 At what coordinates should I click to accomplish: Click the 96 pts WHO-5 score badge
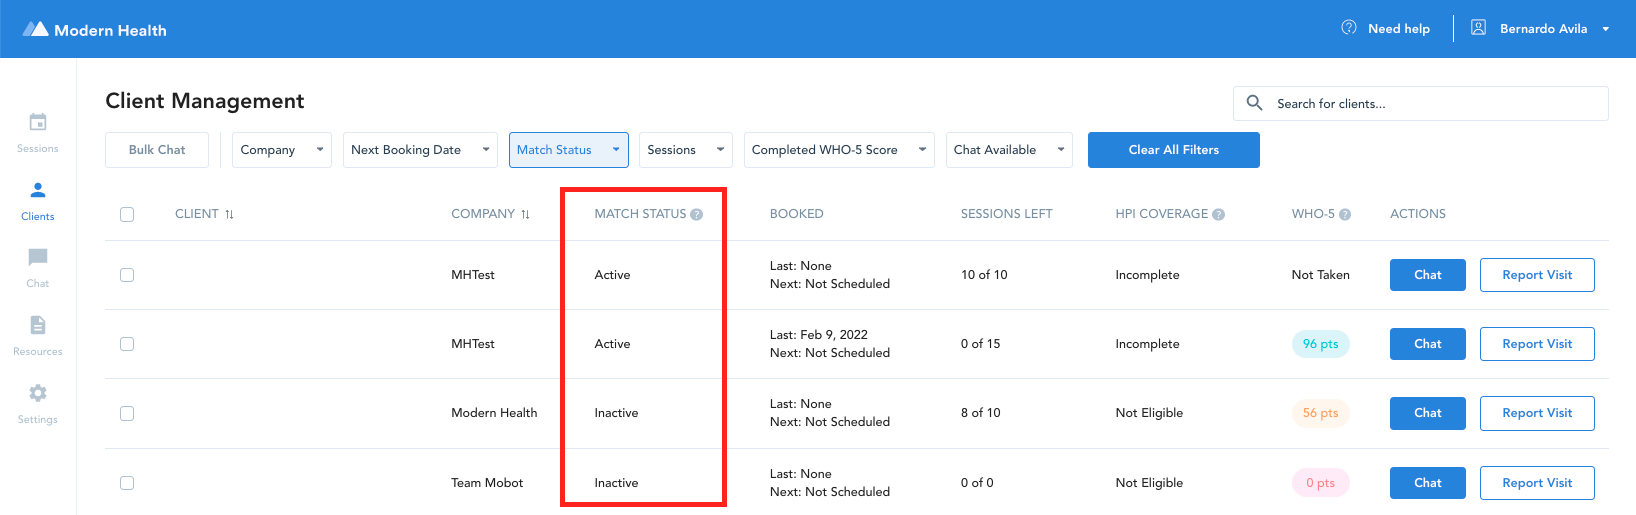coord(1320,344)
